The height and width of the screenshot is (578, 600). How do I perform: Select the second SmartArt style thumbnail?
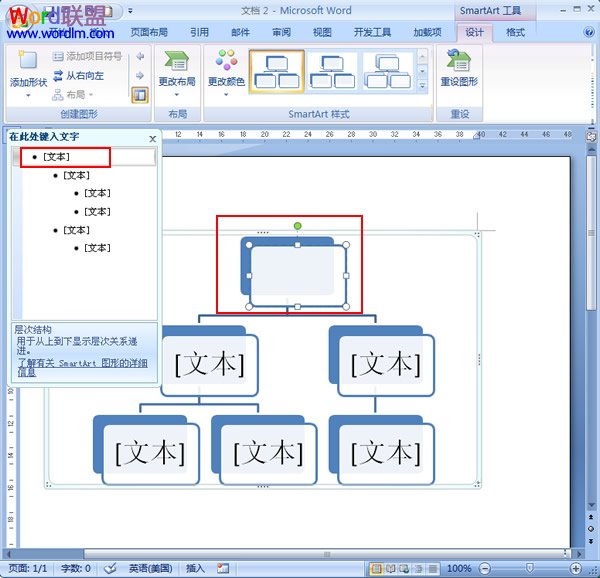(x=332, y=72)
